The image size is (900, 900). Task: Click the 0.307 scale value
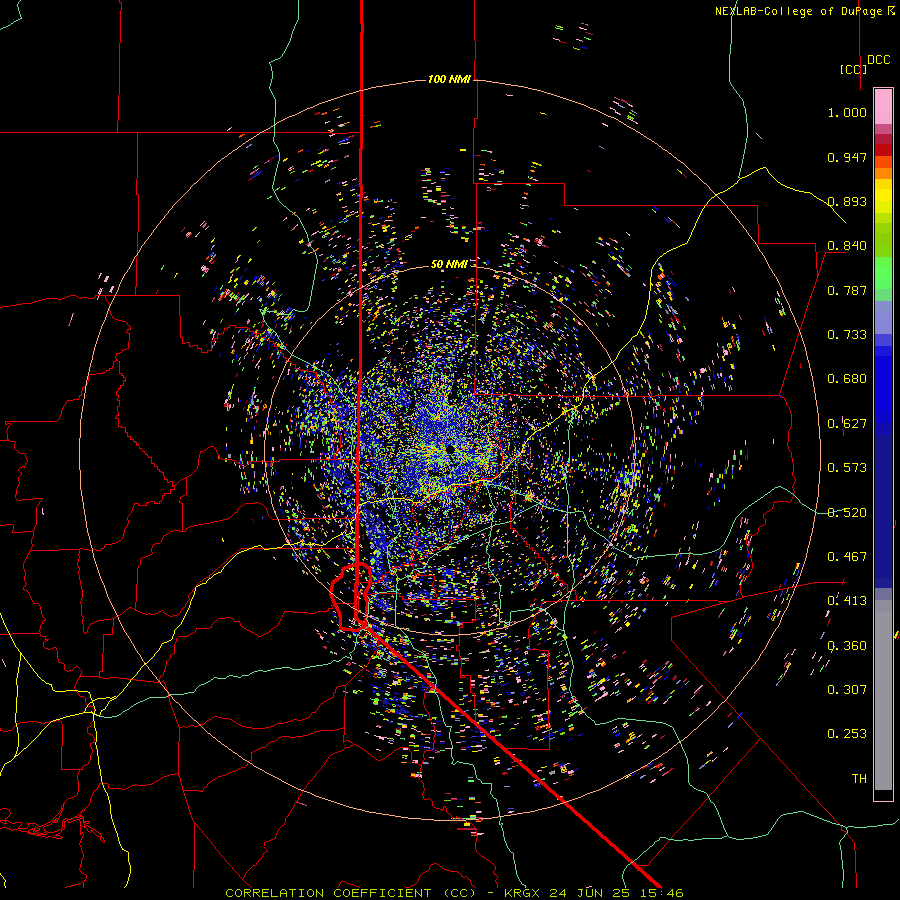click(847, 690)
